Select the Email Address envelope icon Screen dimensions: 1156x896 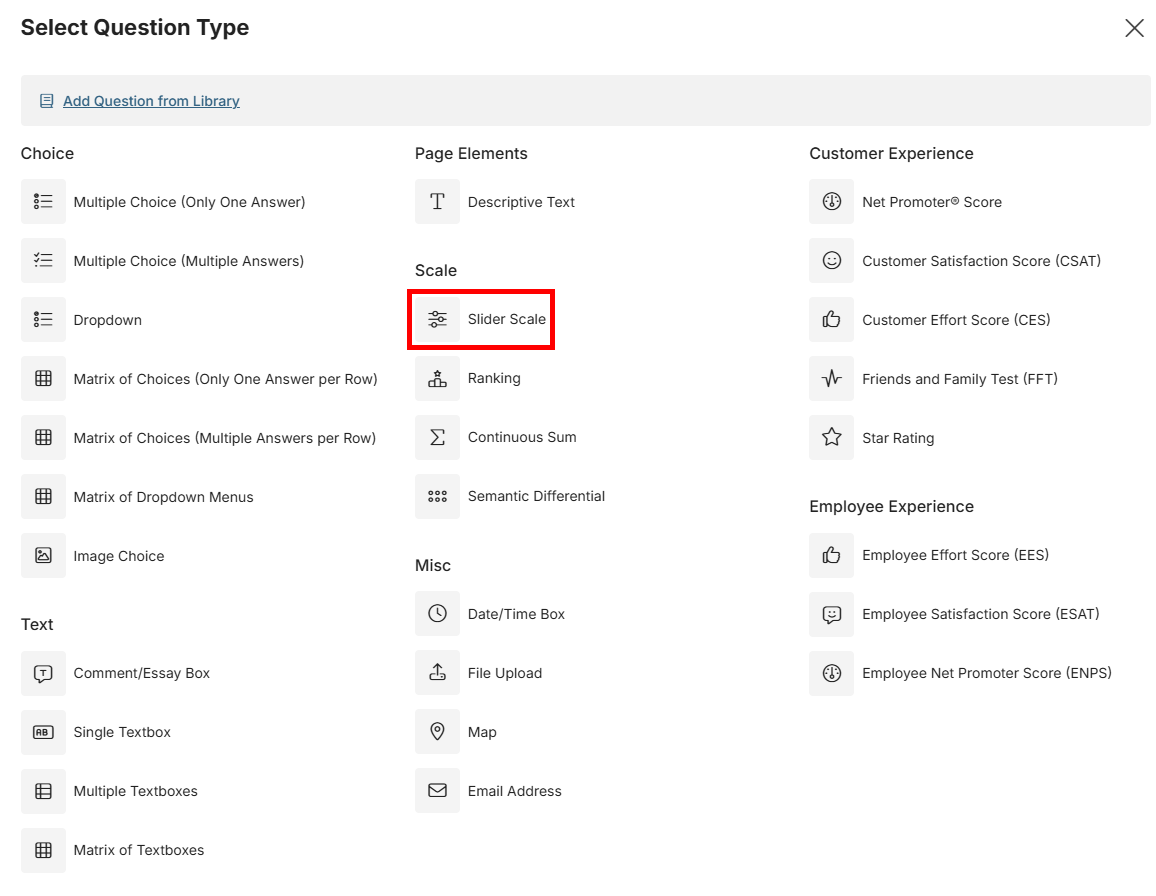click(x=437, y=791)
